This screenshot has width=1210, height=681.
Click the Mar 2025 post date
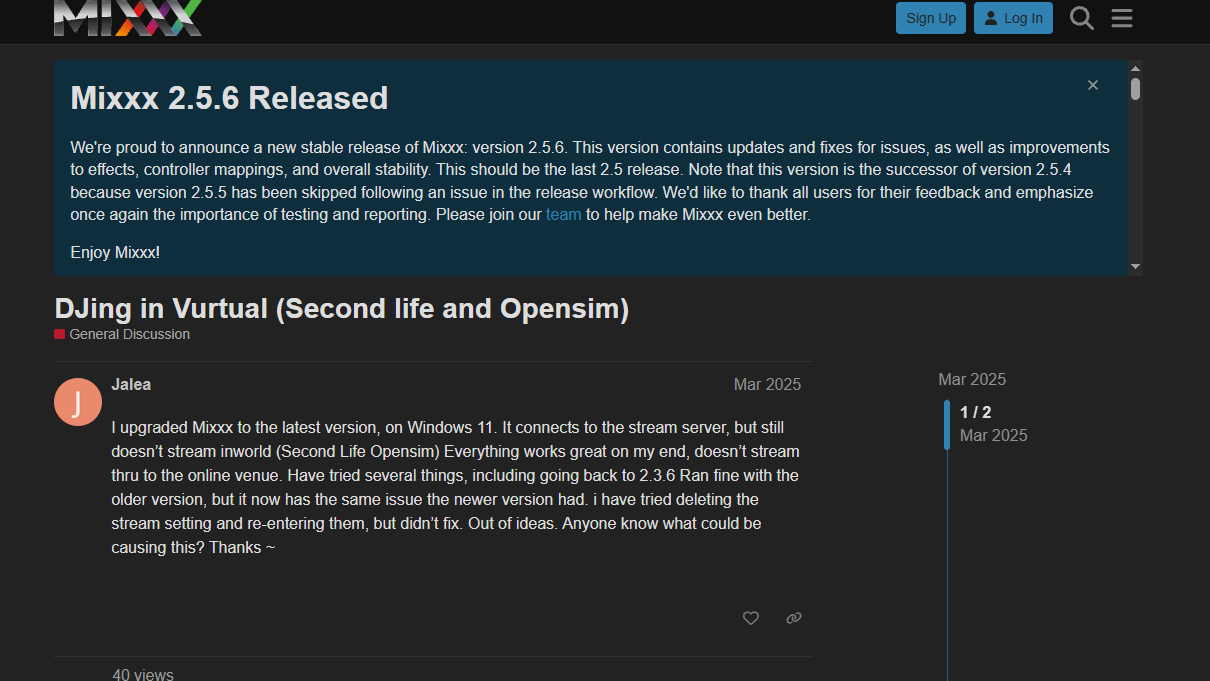(x=767, y=385)
